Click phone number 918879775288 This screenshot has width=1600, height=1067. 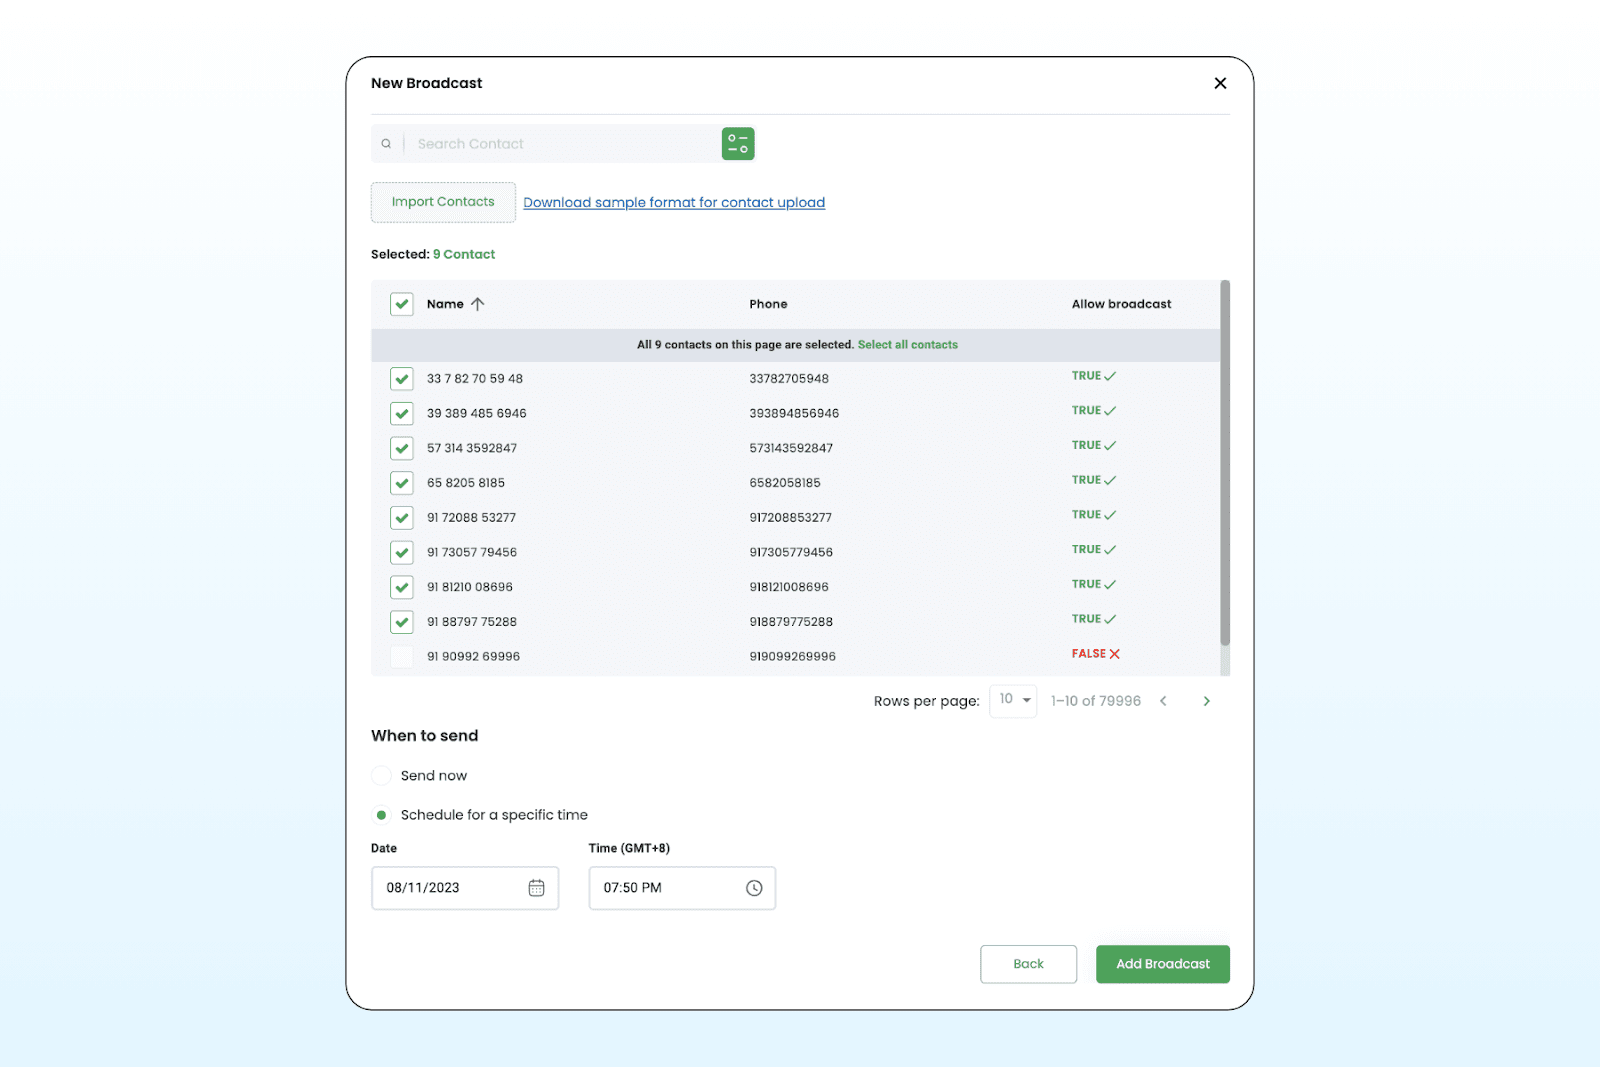(x=791, y=622)
